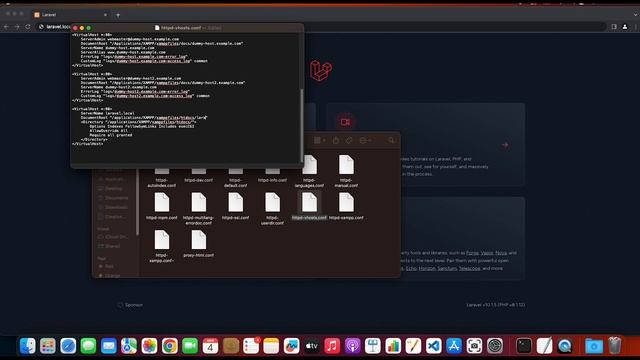This screenshot has height=360, width=640.
Task: Launch Visual Studio Code from the dock
Action: (434, 346)
